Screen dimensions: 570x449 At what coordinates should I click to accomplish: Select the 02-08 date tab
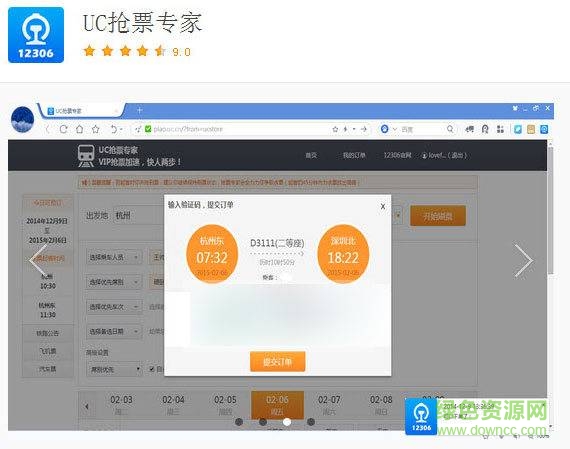point(381,405)
